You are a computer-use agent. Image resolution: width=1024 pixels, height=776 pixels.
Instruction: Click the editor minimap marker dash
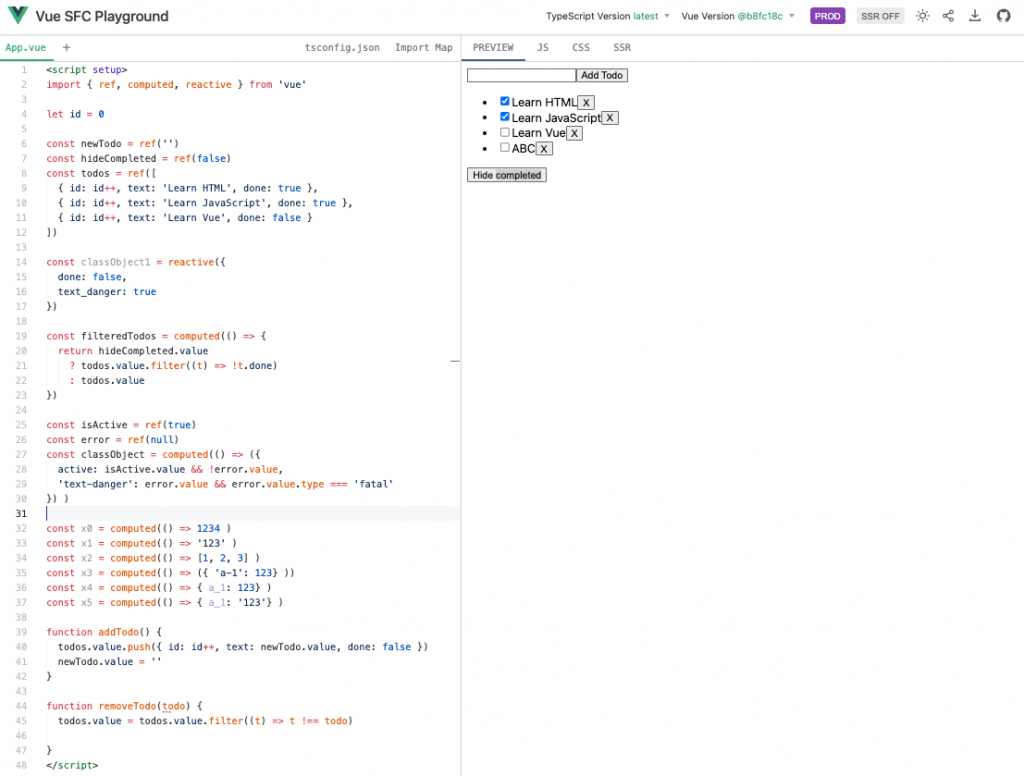(x=455, y=361)
